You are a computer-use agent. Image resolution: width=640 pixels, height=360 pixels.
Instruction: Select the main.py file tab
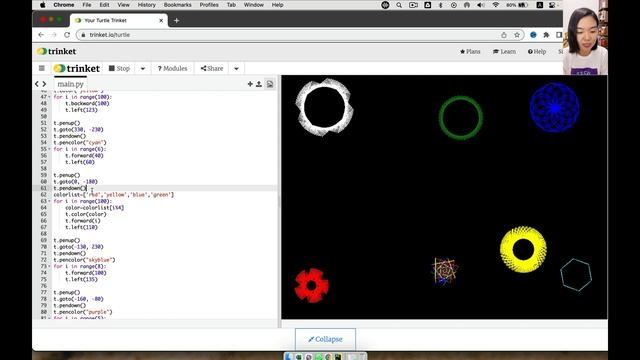(x=70, y=84)
